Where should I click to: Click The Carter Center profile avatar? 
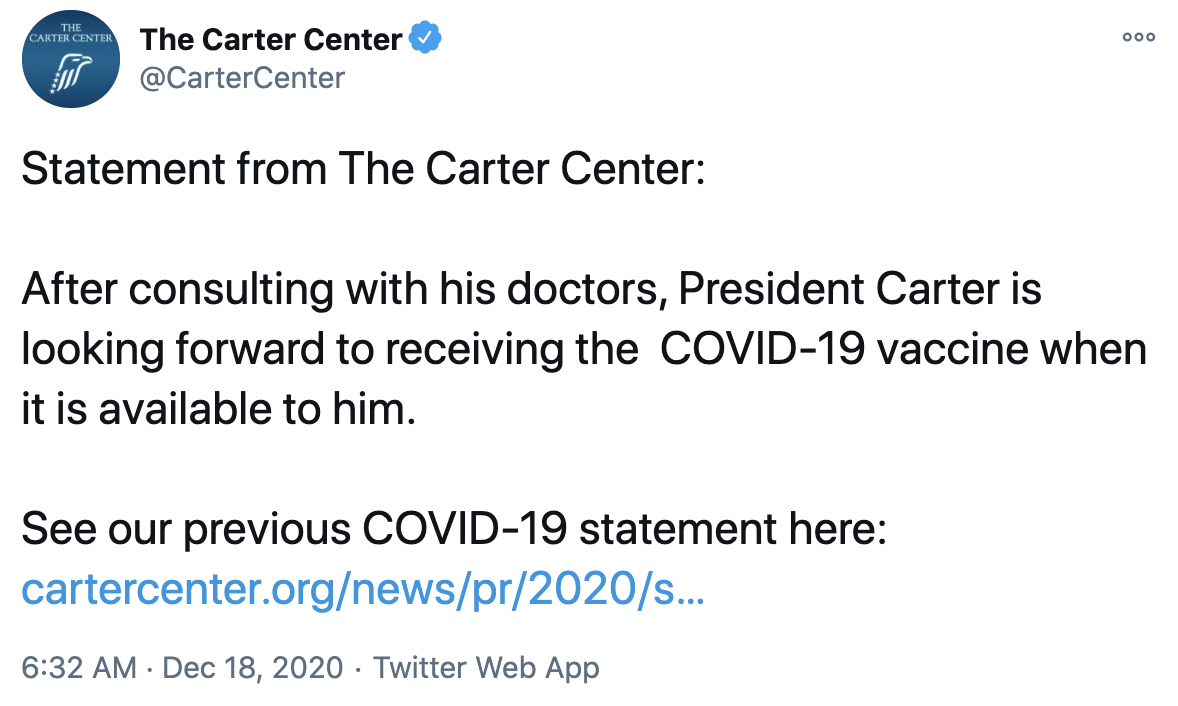(71, 58)
